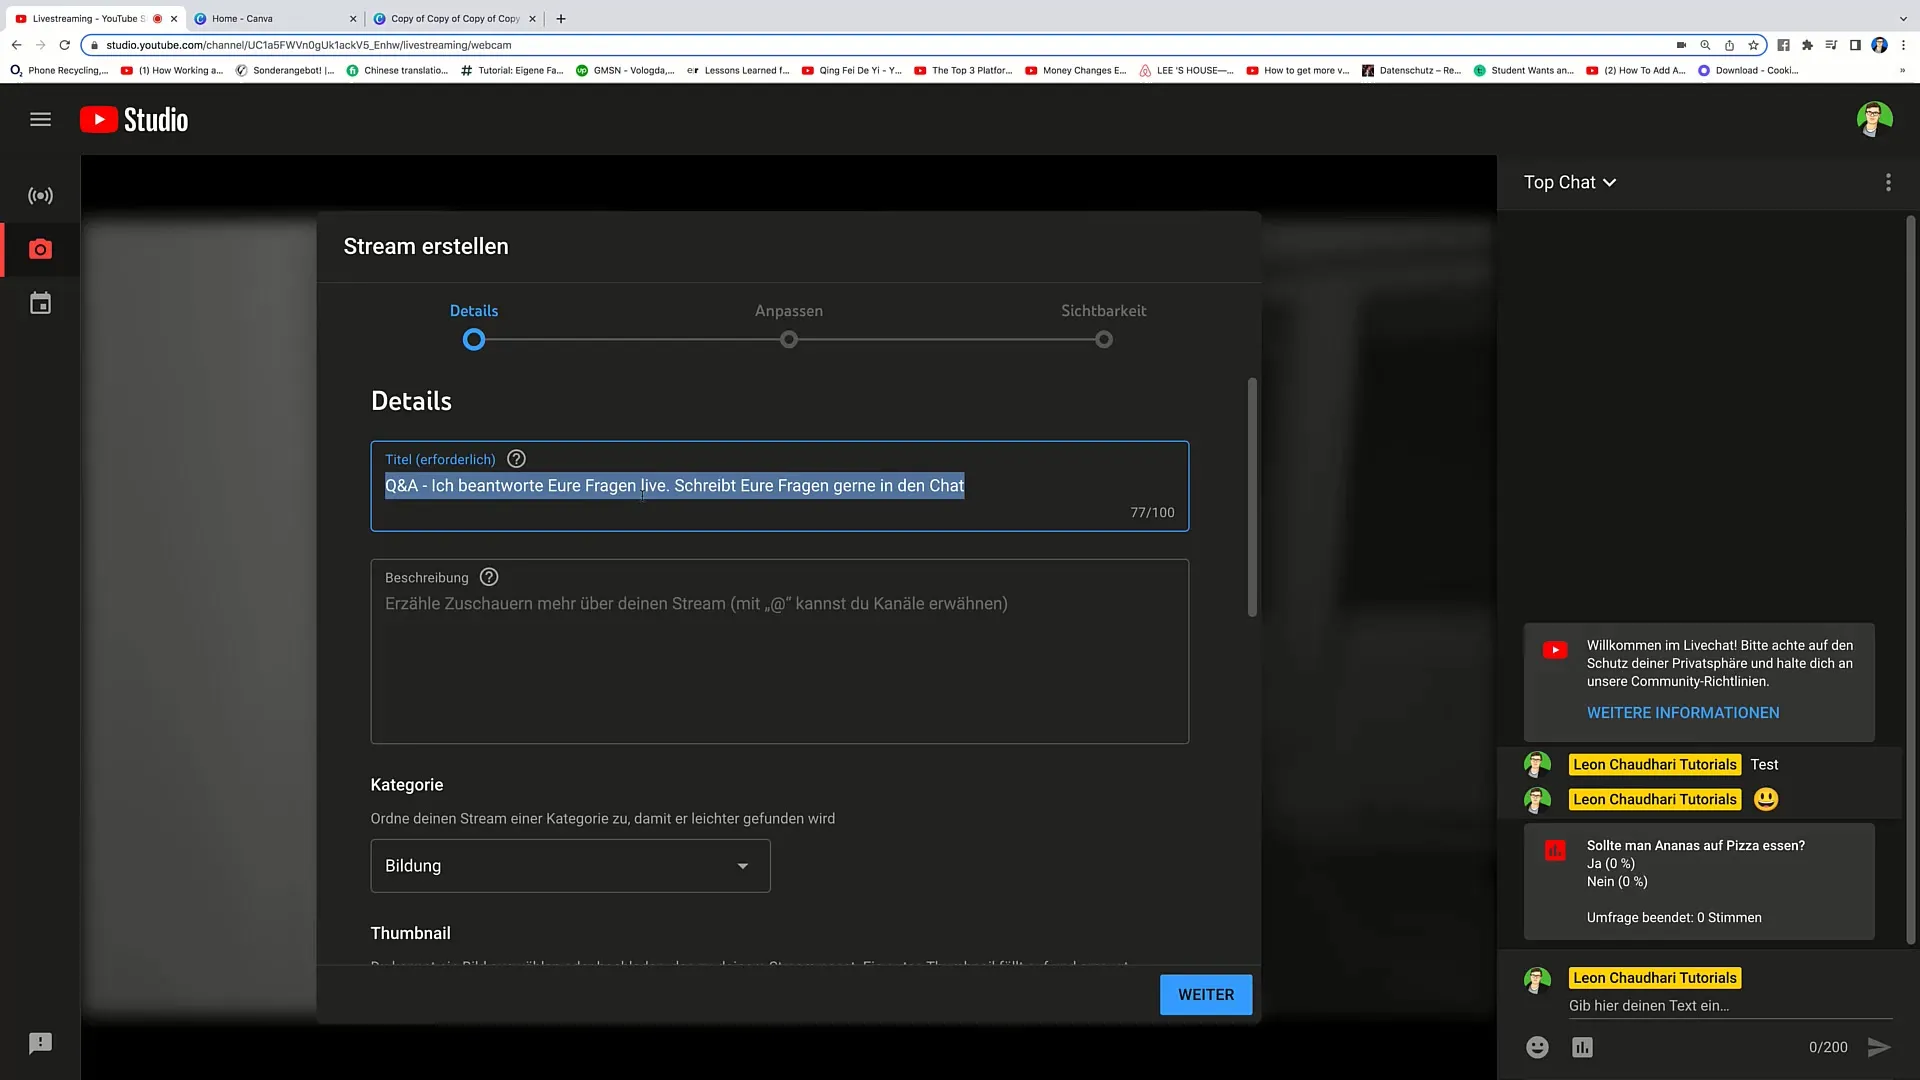This screenshot has height=1080, width=1920.
Task: Click the emoji picker icon in chat
Action: pos(1536,1046)
